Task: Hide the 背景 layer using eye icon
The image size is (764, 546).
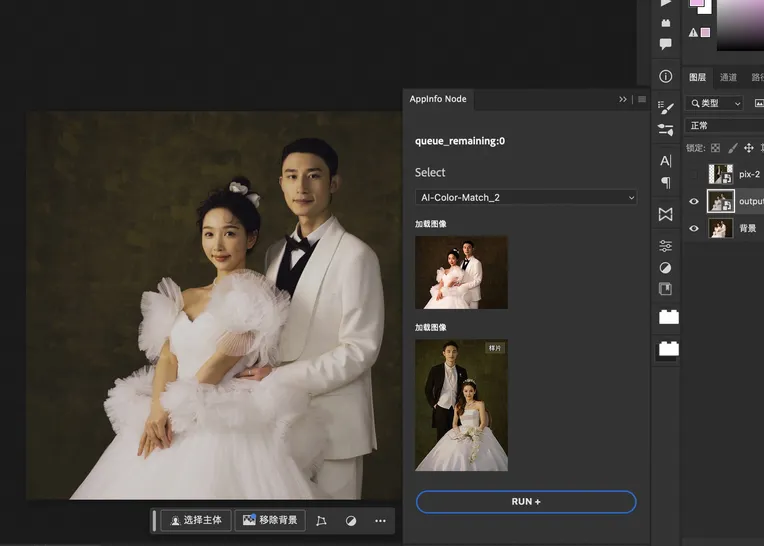Action: [694, 228]
